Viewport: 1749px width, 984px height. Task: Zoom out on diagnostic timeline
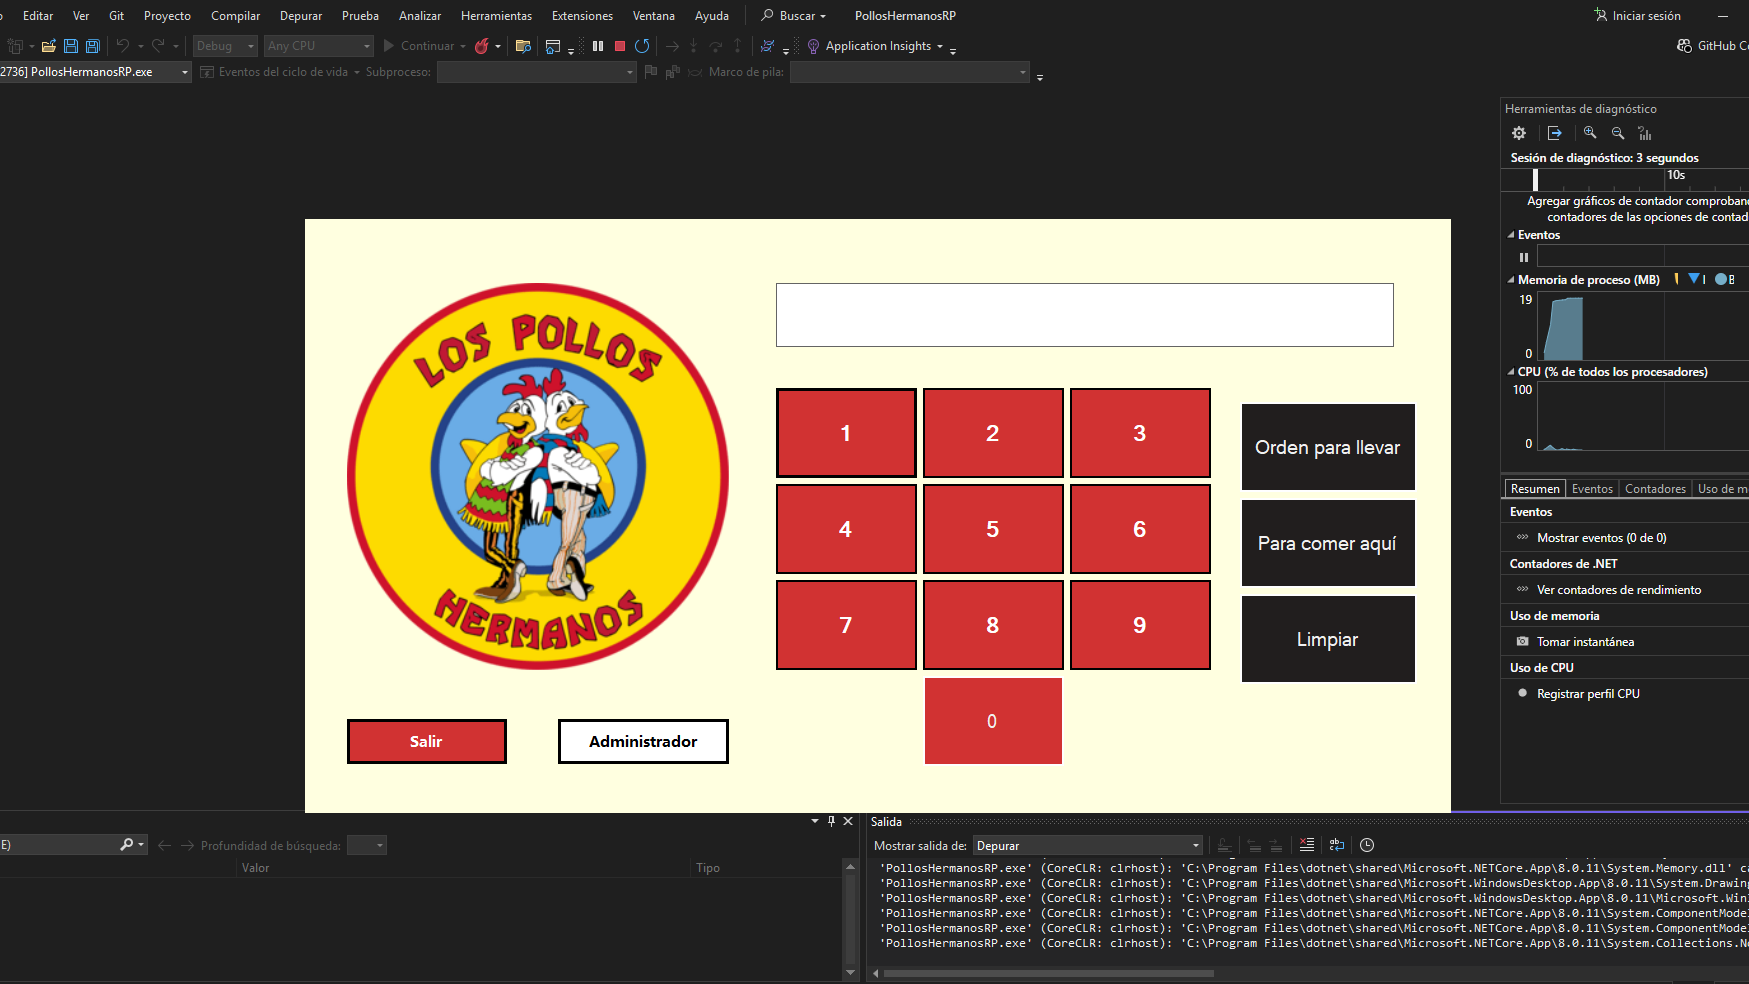[1618, 133]
